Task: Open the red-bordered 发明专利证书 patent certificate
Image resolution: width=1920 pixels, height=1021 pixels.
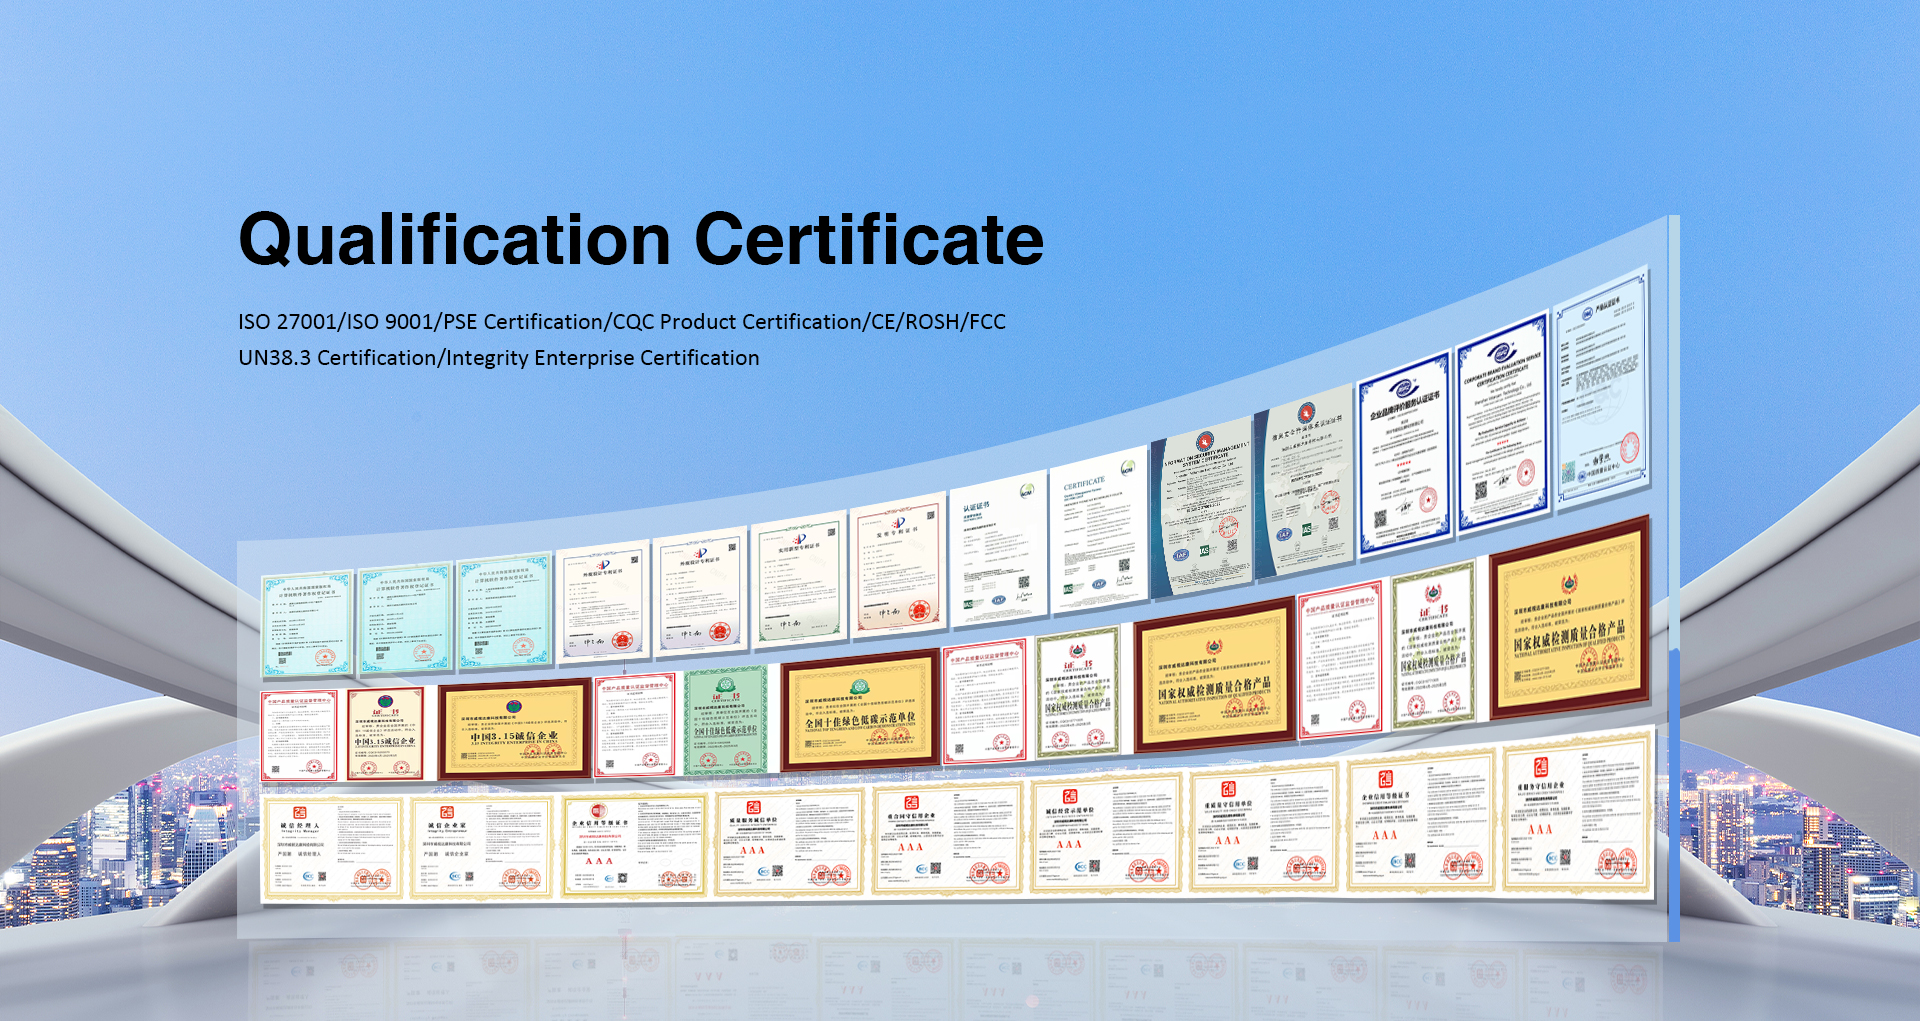Action: (897, 567)
